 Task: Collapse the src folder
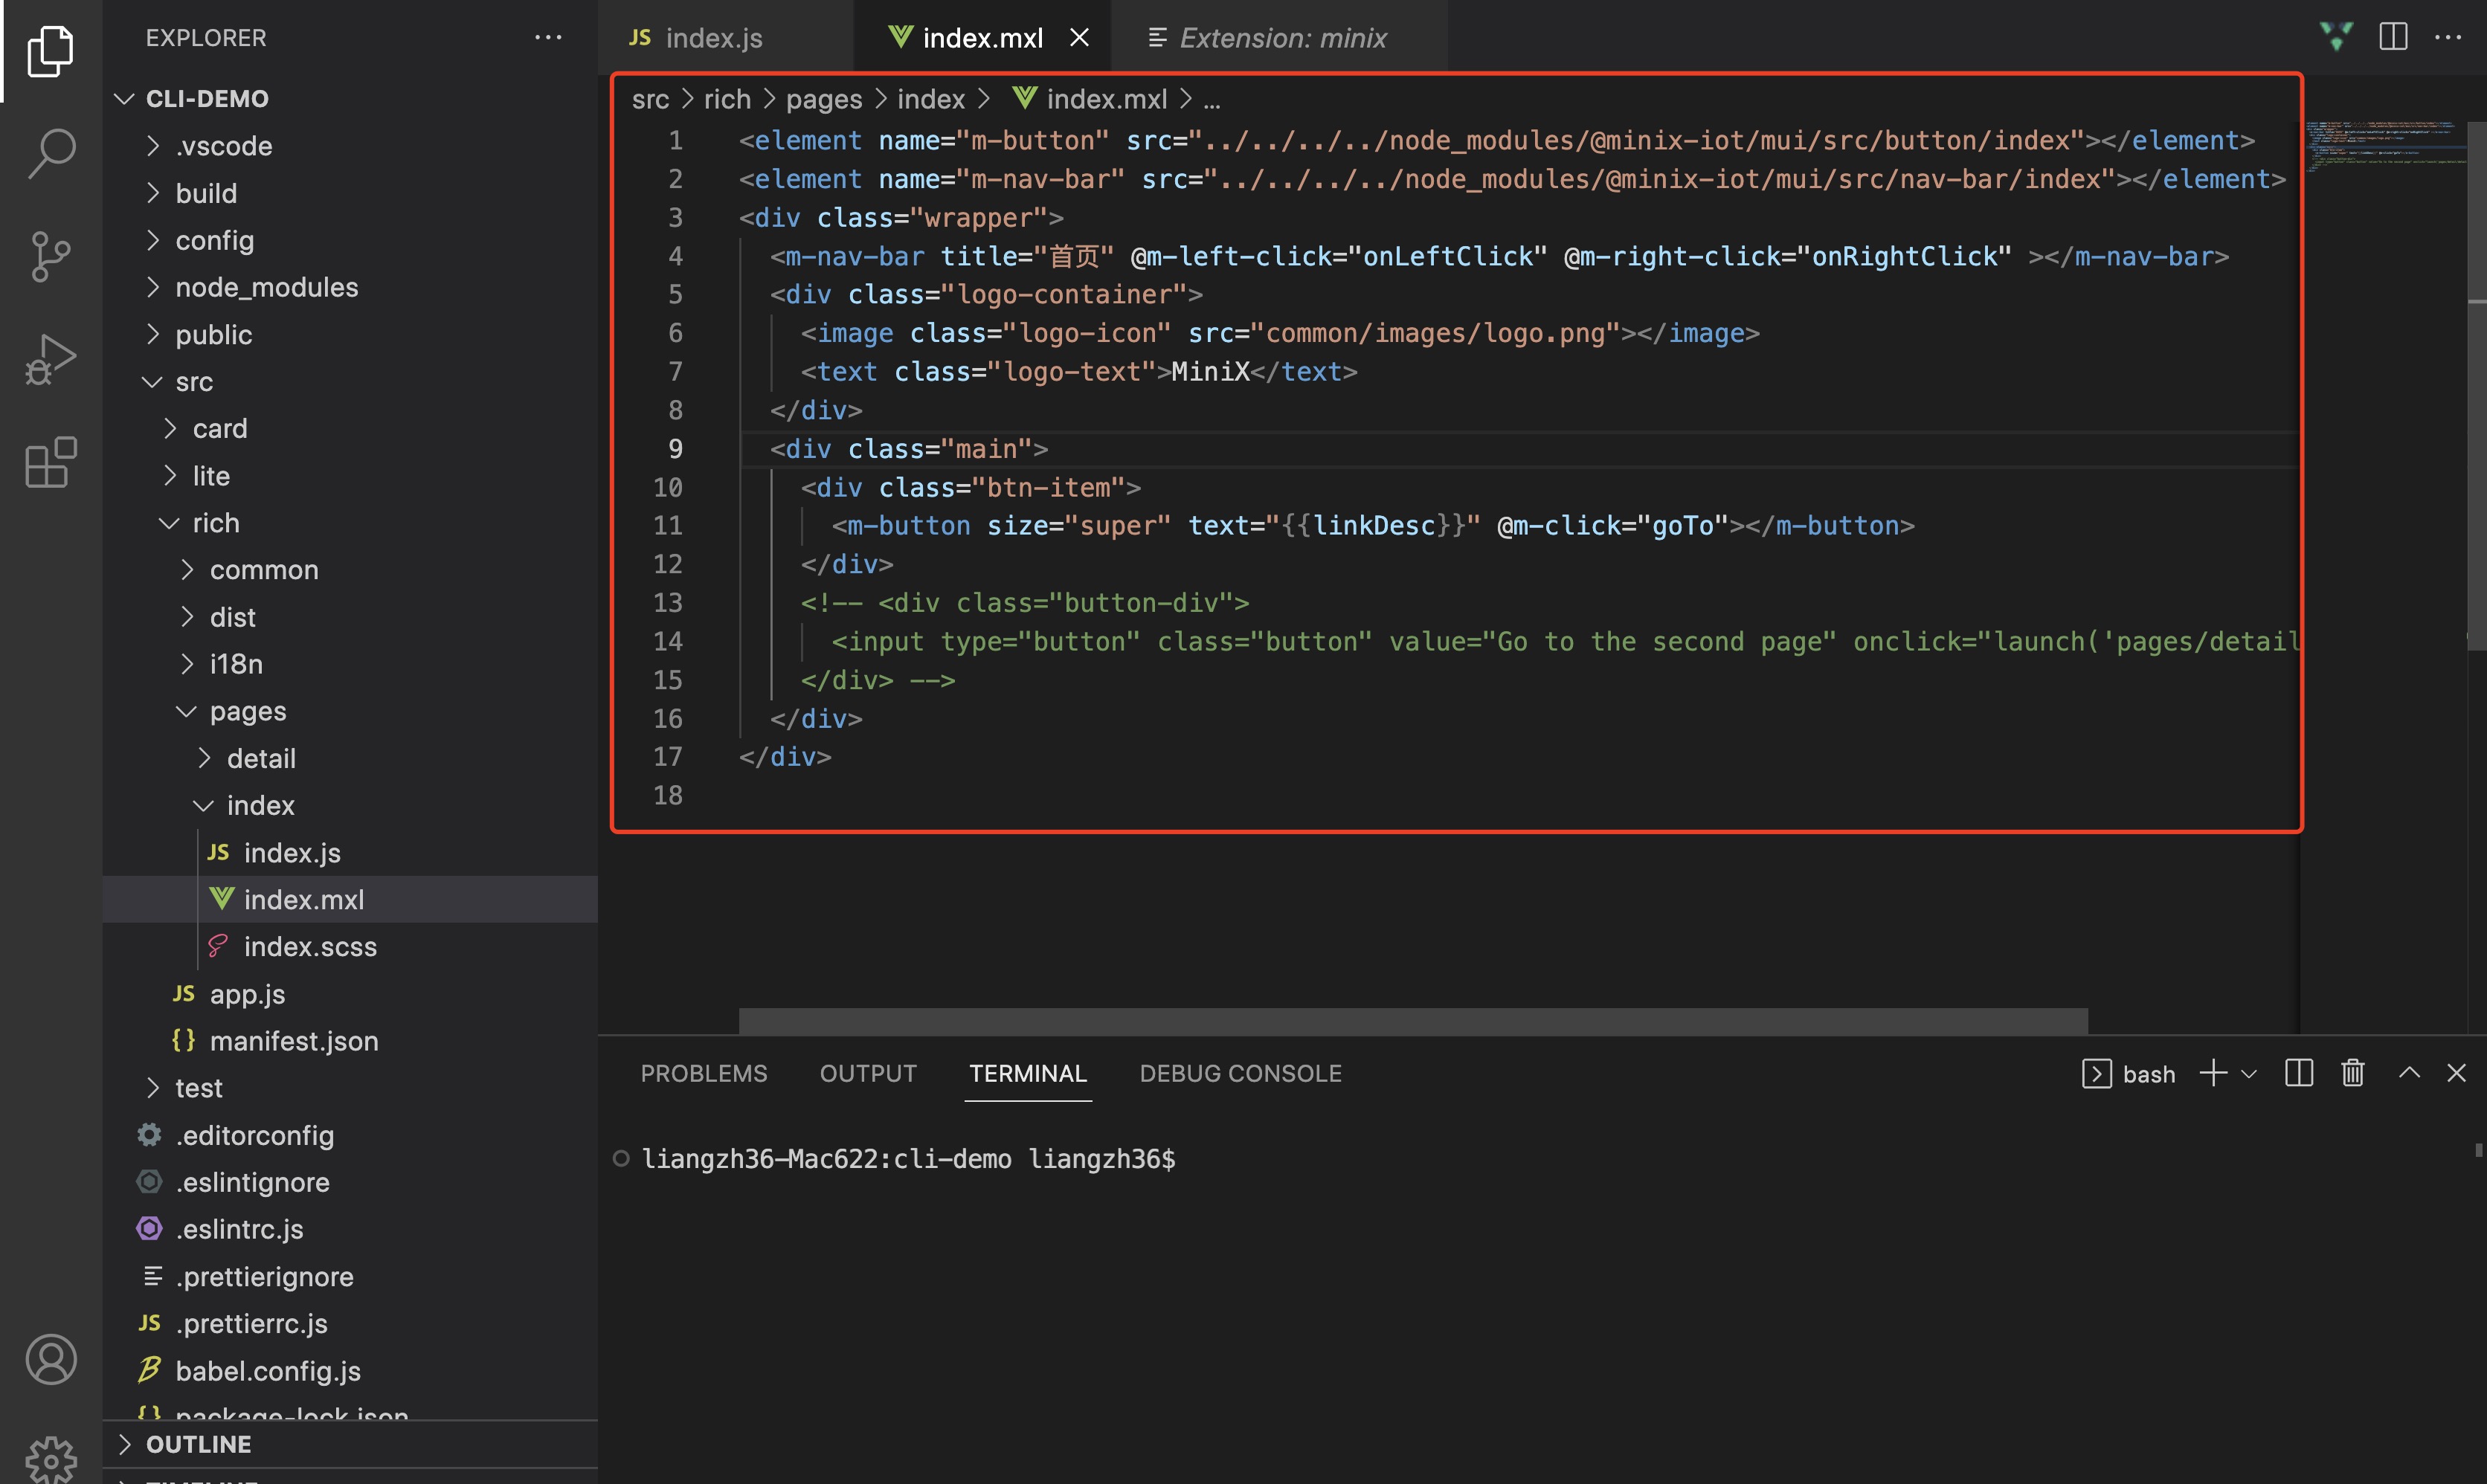(x=350, y=381)
